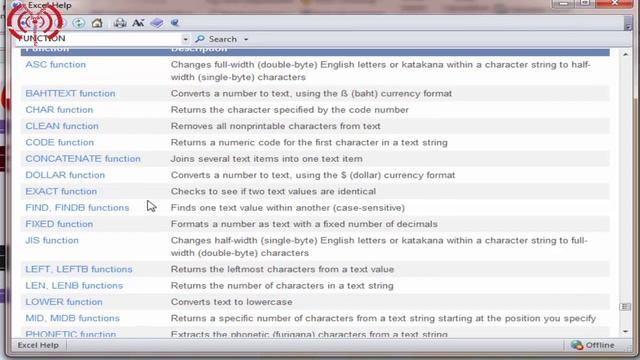Click text 'Returns the leftmost characters from a text value'

tap(282, 269)
